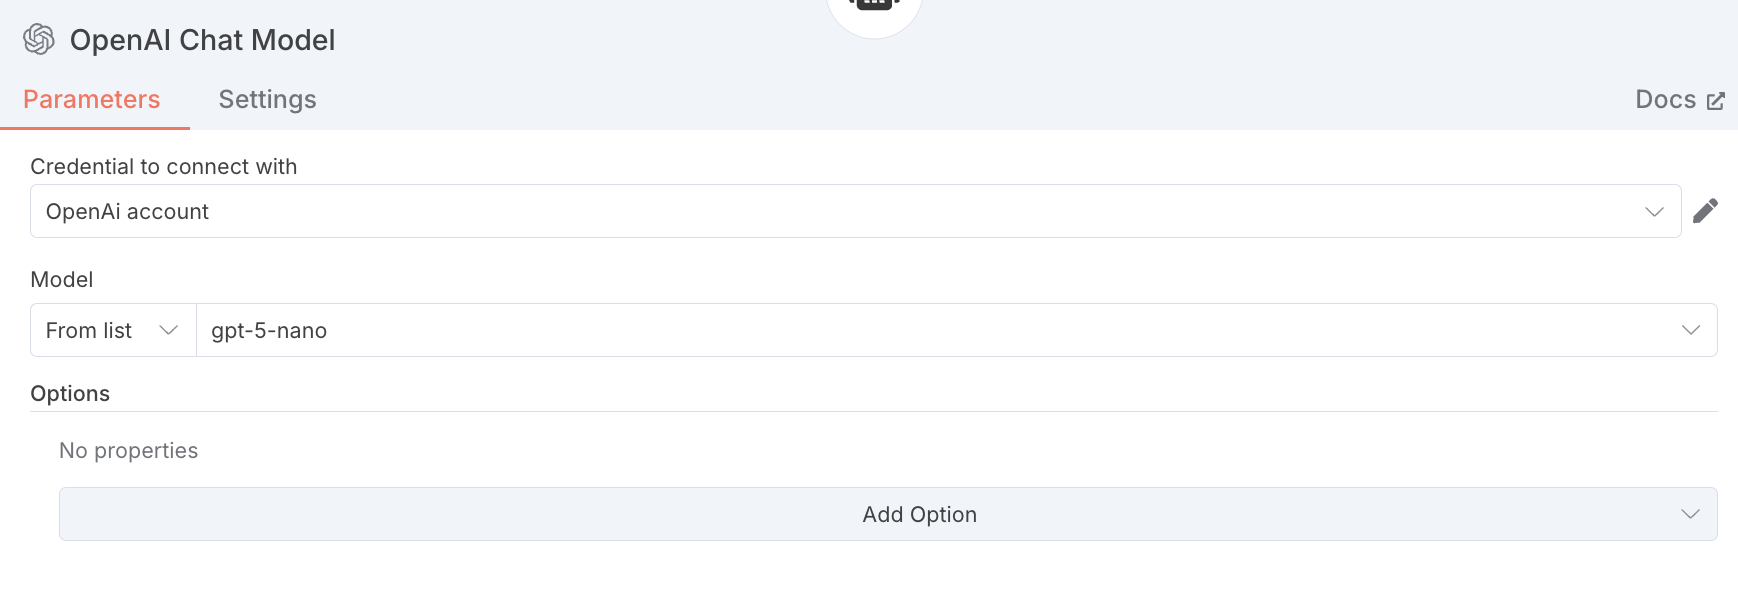Edit credential with the pencil icon
Image resolution: width=1738 pixels, height=600 pixels.
[1705, 211]
